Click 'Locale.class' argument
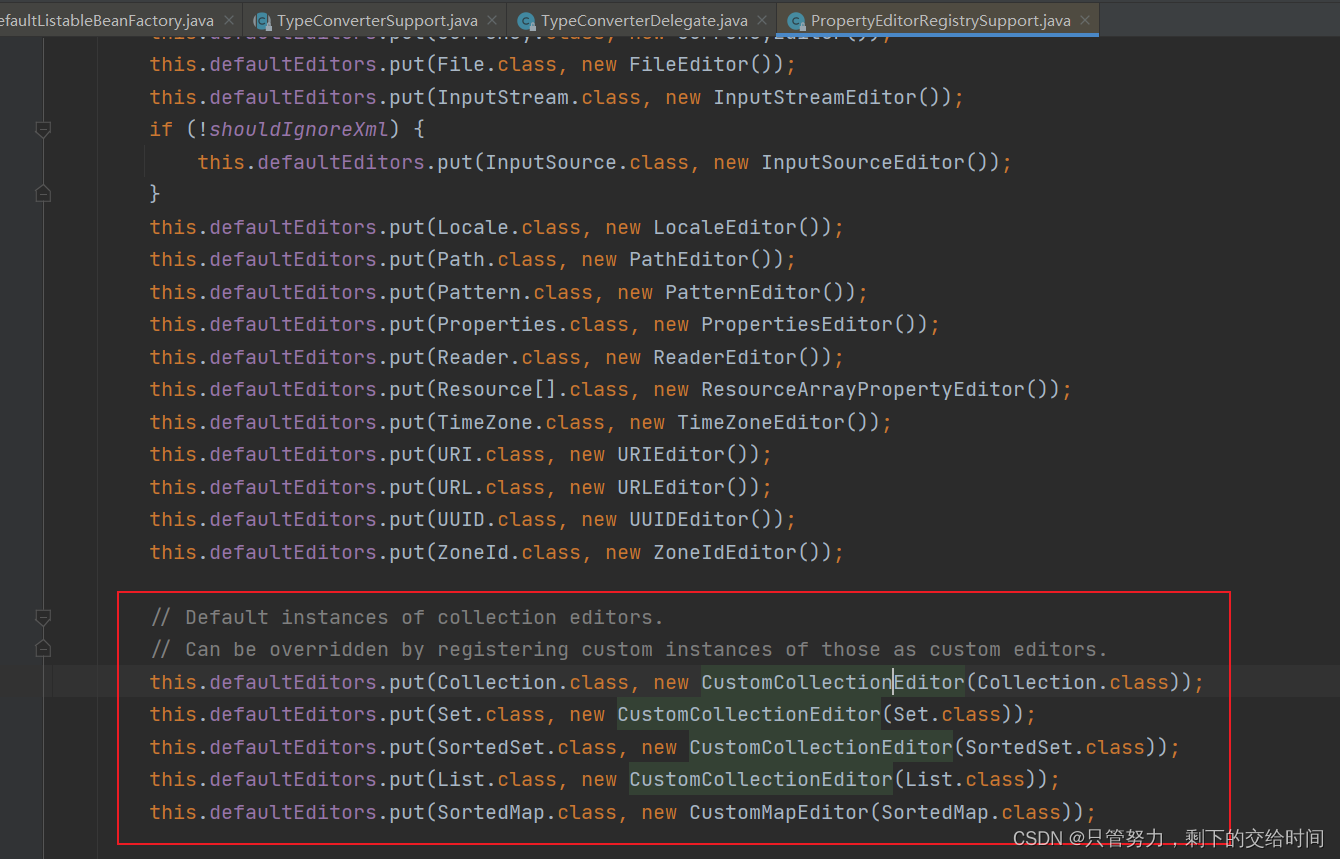The image size is (1340, 859). [x=509, y=227]
